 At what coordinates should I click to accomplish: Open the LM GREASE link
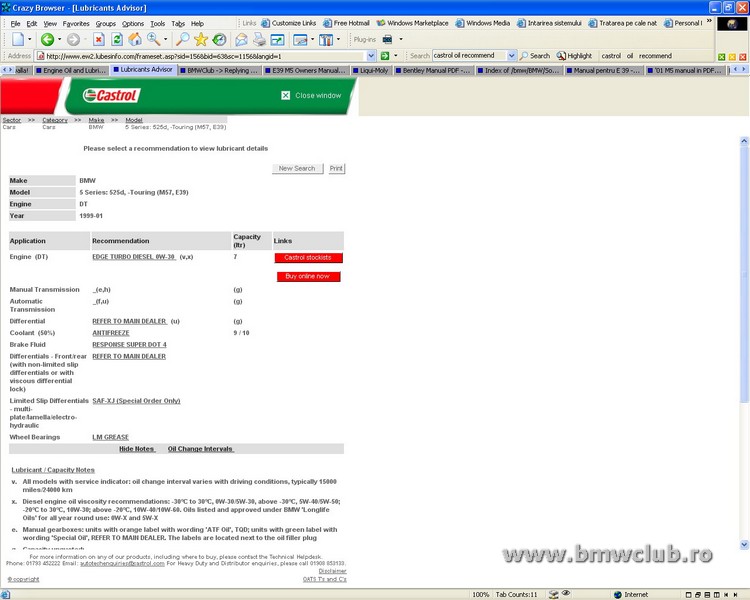tap(110, 437)
